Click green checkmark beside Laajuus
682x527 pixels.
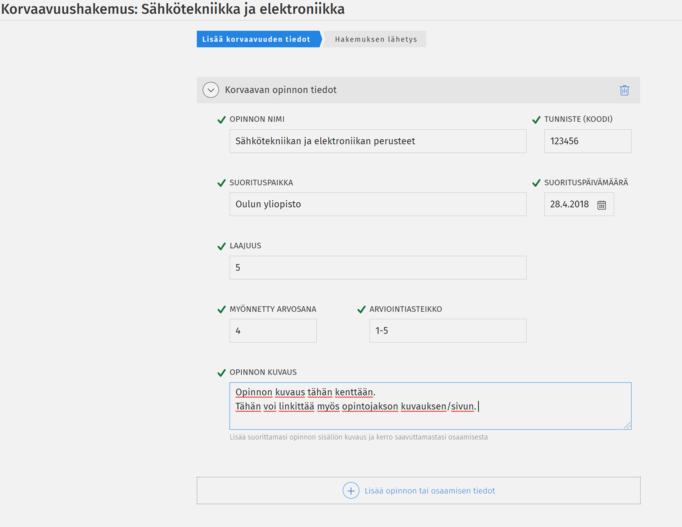tap(222, 246)
